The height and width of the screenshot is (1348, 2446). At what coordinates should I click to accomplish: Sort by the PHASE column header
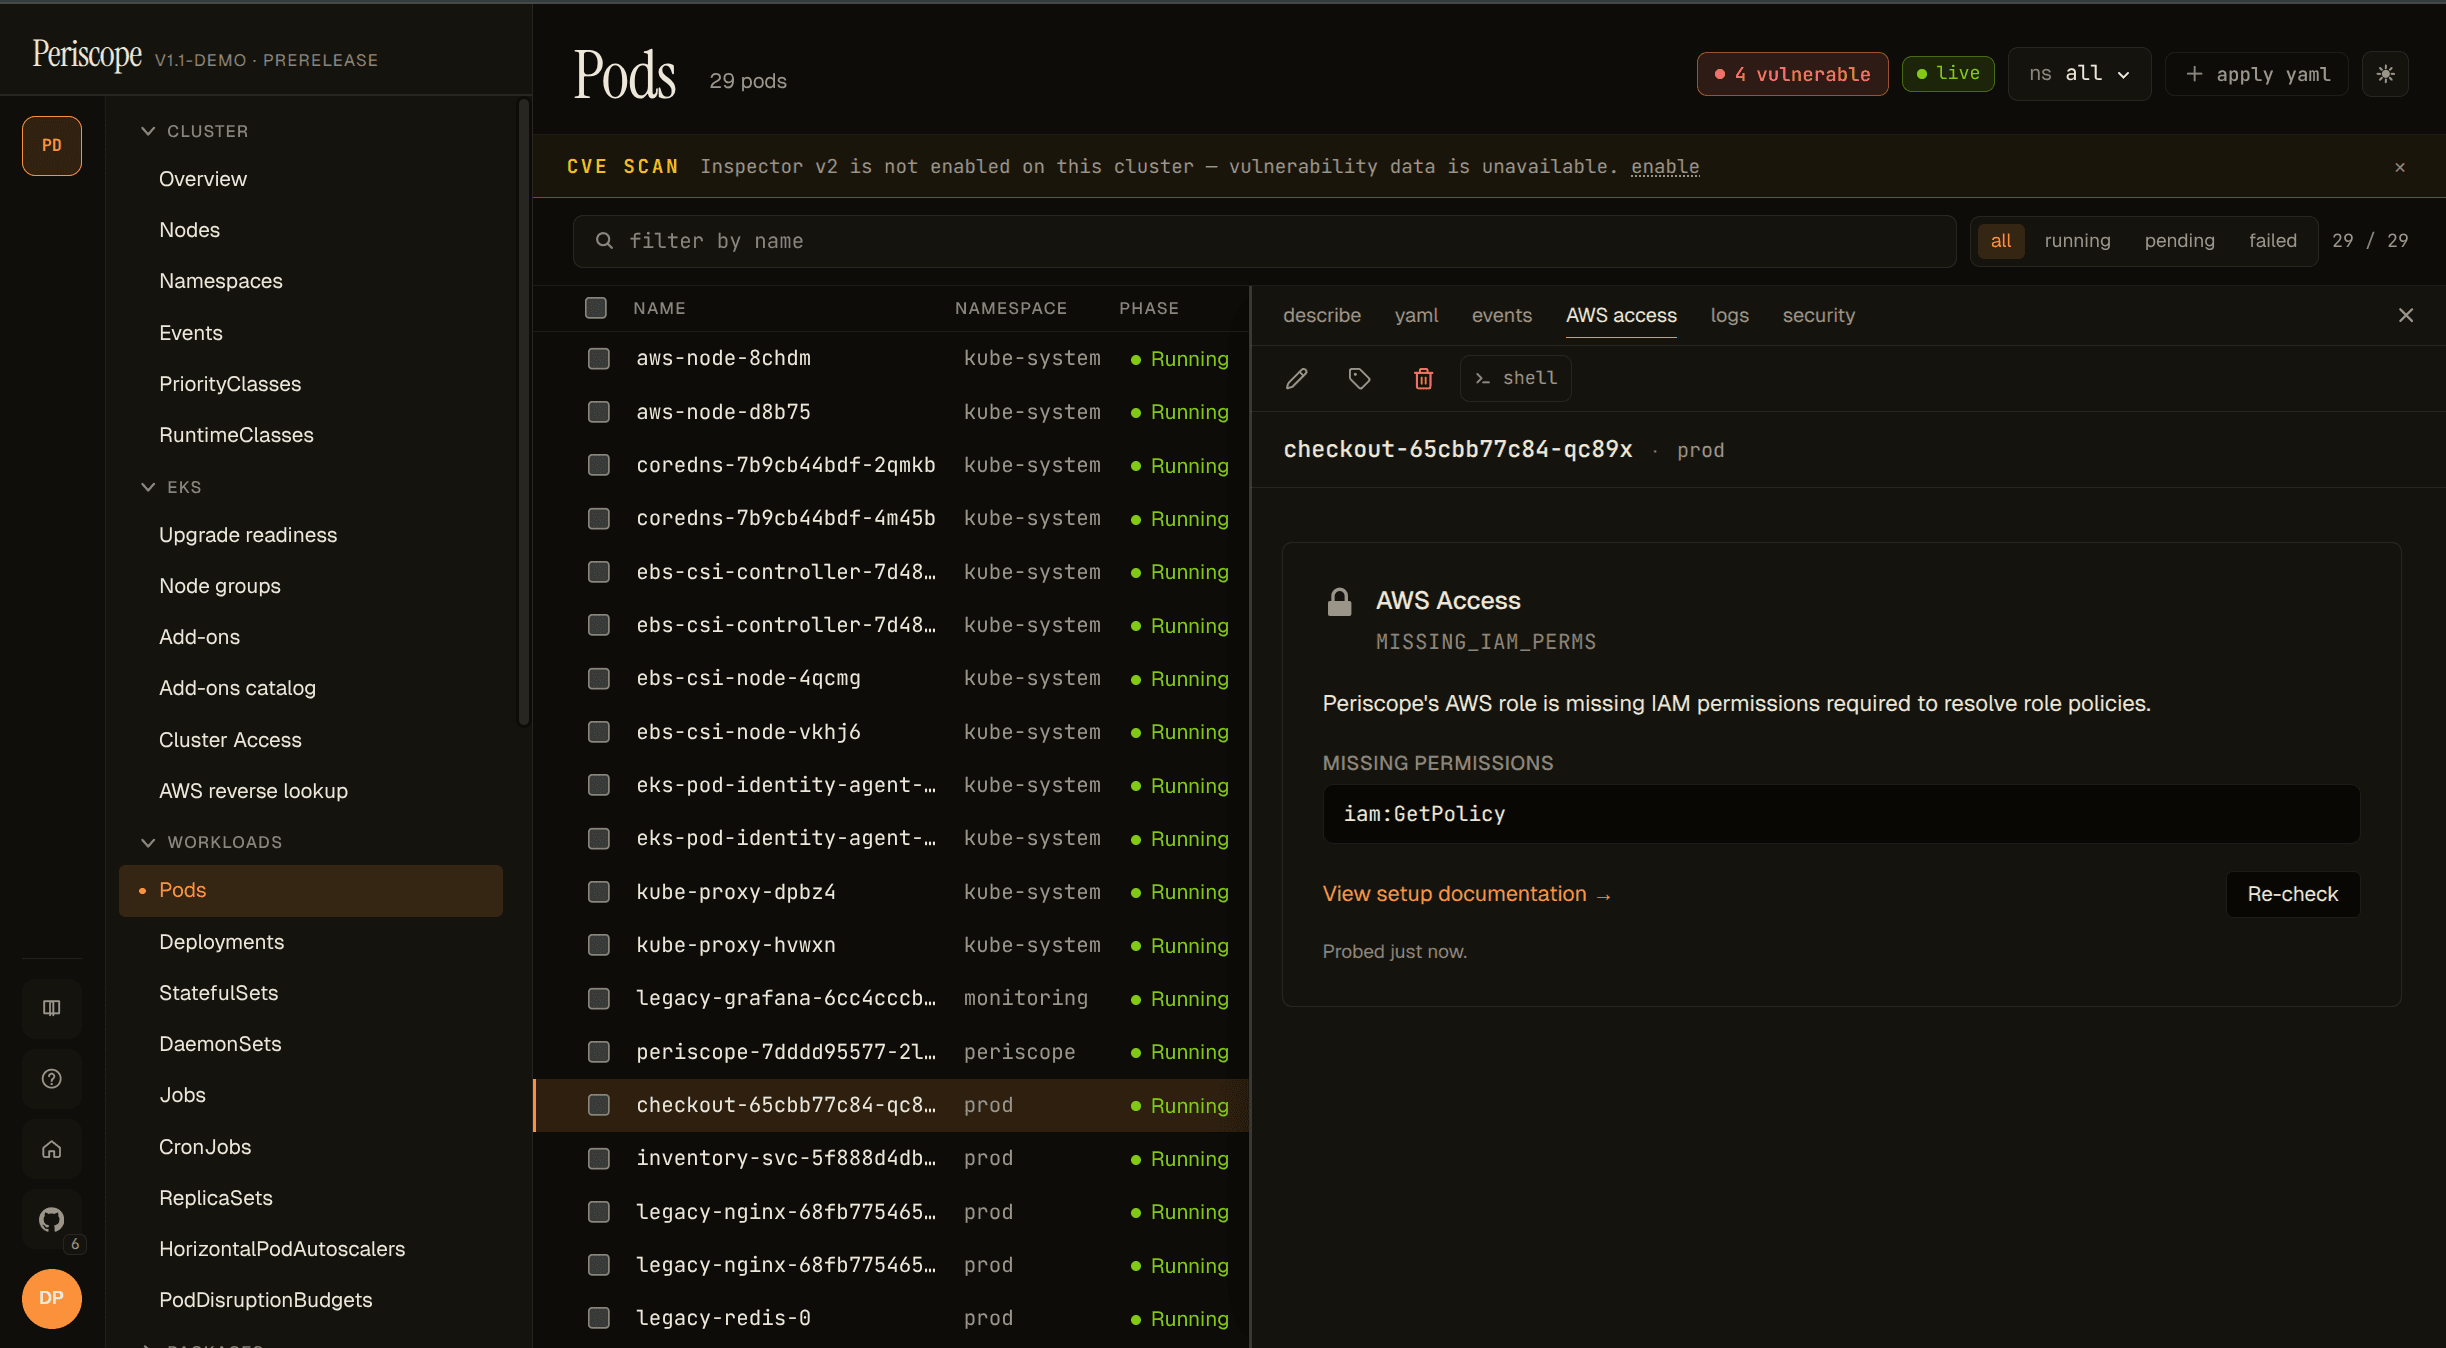pos(1148,308)
